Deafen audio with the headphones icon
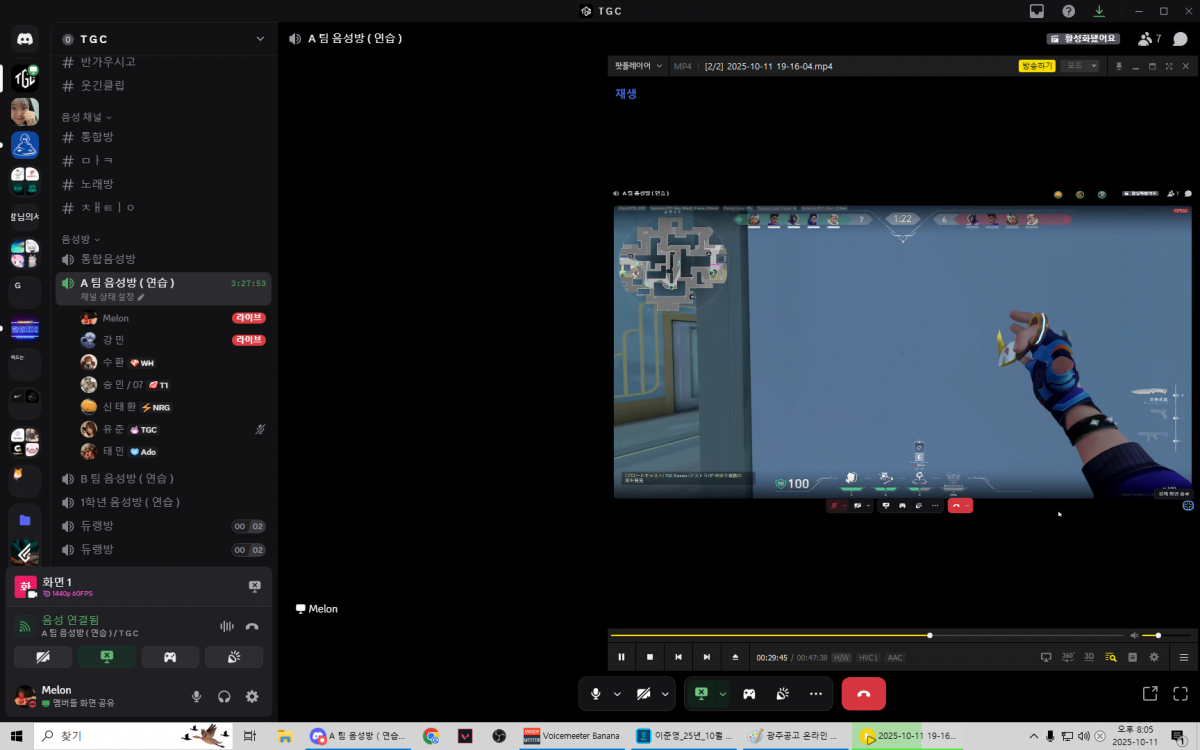This screenshot has width=1200, height=750. pos(225,696)
